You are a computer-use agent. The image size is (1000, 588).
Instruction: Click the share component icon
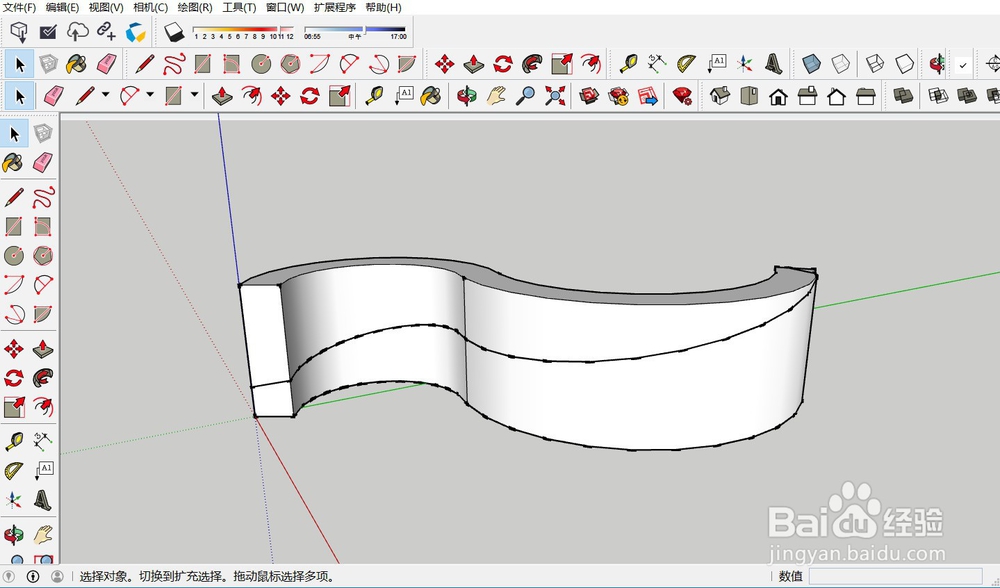click(619, 96)
